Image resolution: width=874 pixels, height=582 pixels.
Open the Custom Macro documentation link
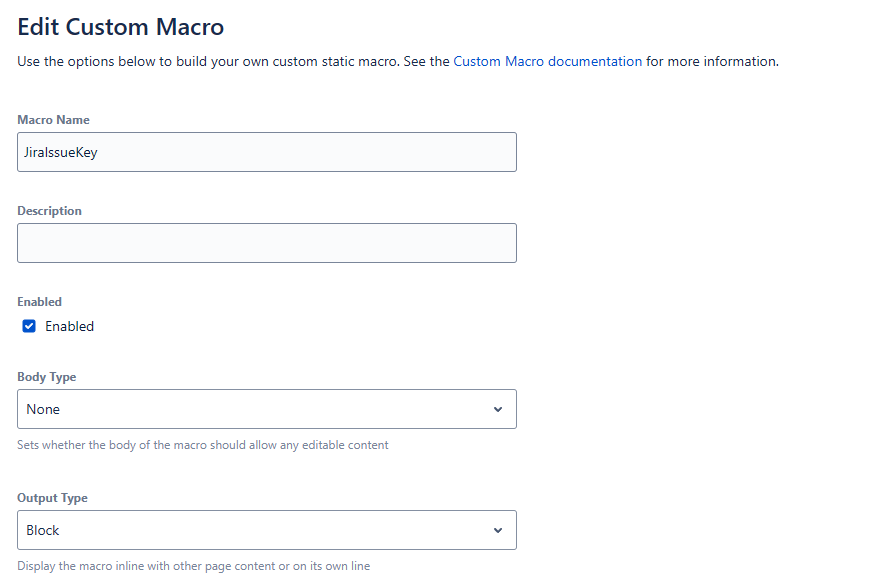(x=547, y=61)
